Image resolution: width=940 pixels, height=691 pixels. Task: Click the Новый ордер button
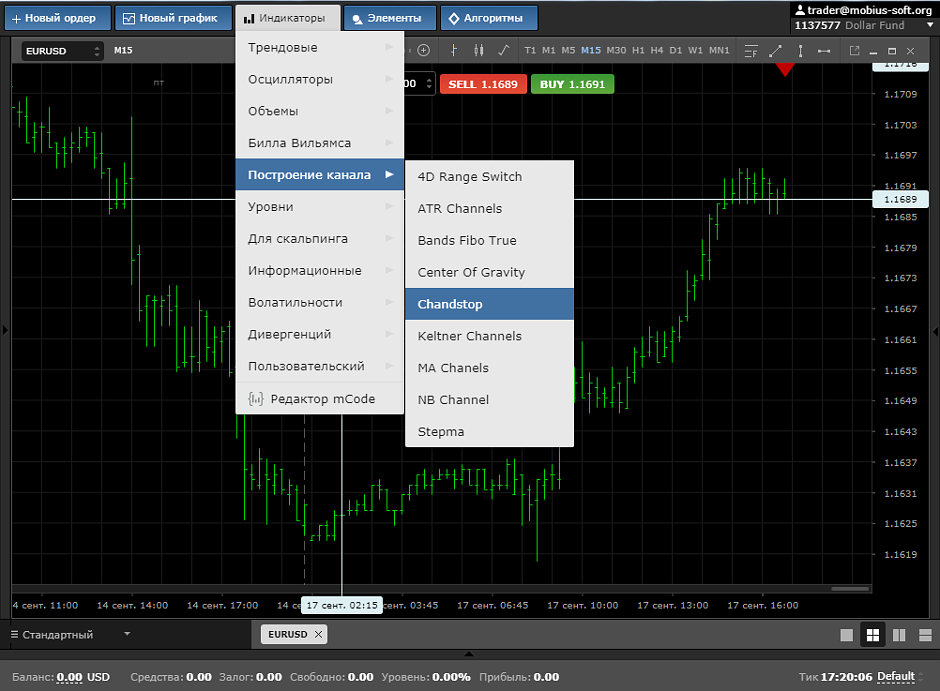pyautogui.click(x=58, y=18)
